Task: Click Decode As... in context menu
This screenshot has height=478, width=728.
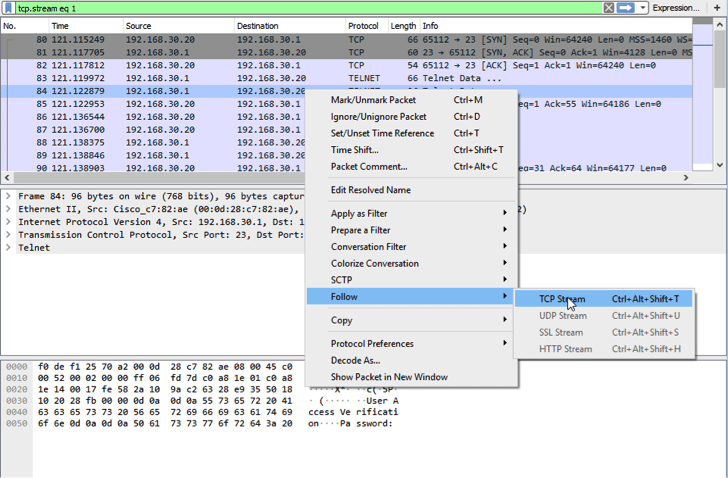Action: coord(355,360)
